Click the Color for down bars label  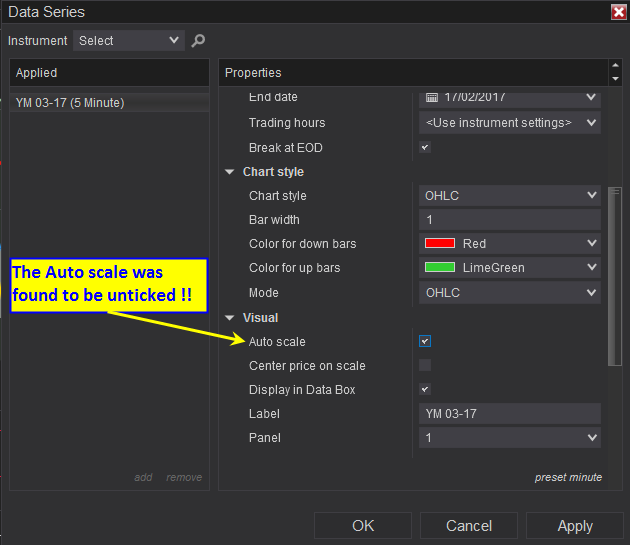pos(303,244)
